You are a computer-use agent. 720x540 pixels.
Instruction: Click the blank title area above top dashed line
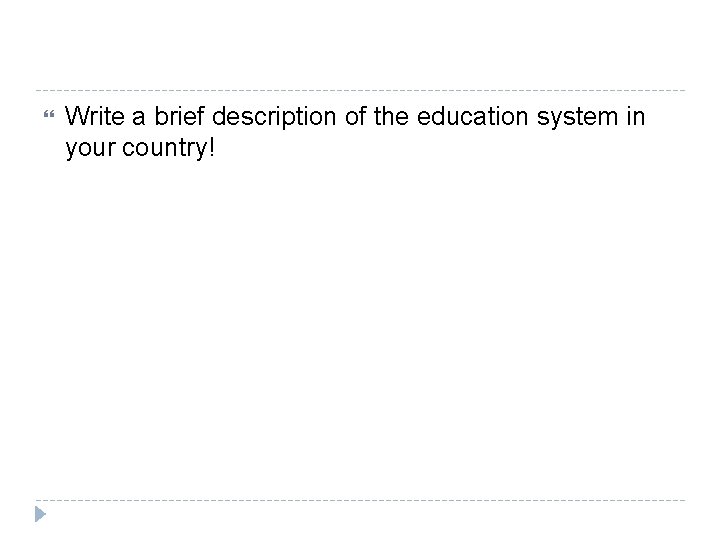(360, 46)
